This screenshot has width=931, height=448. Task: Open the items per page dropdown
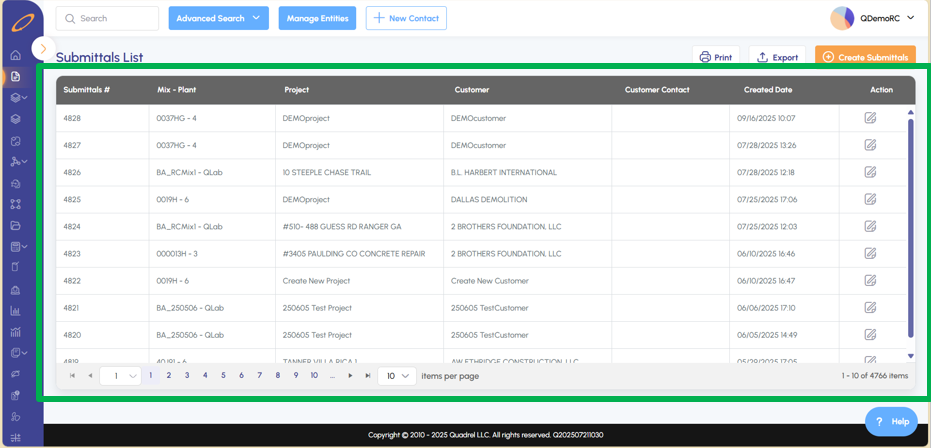(397, 376)
